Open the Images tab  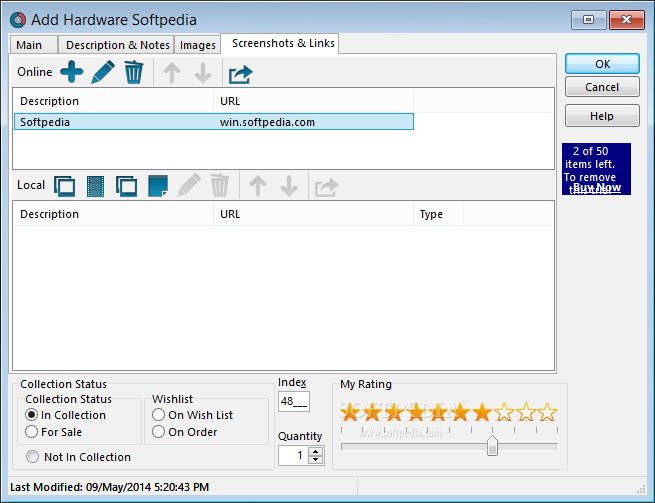click(x=198, y=45)
